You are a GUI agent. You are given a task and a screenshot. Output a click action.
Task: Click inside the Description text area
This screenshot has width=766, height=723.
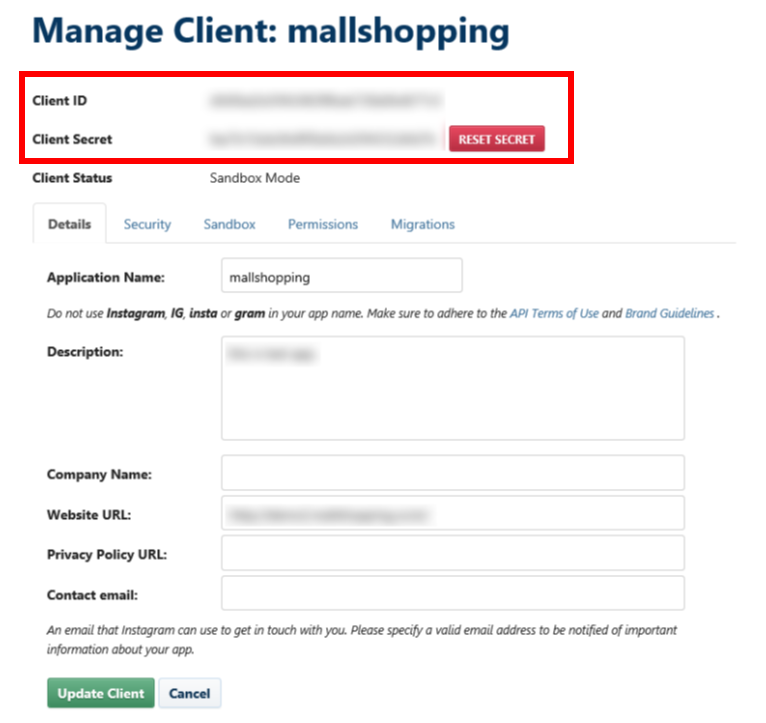(452, 388)
